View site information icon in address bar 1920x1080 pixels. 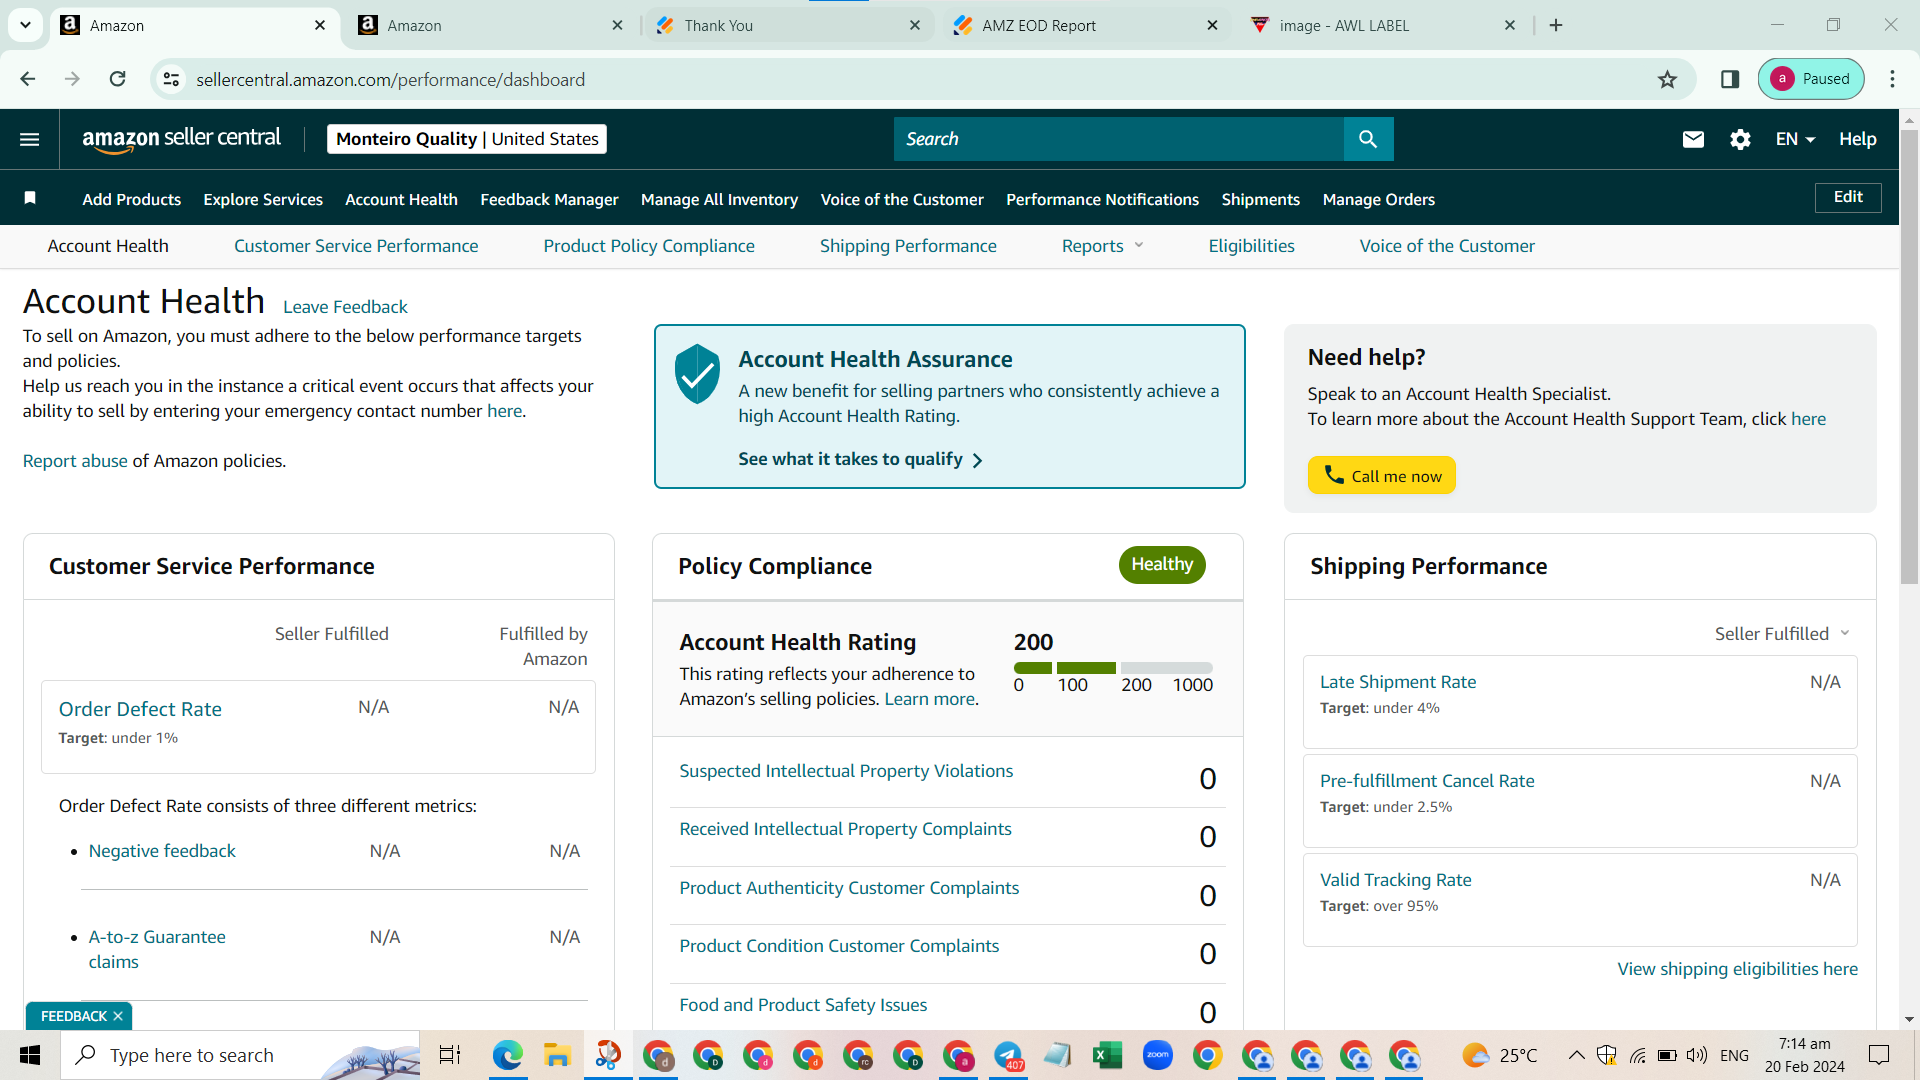pos(172,79)
